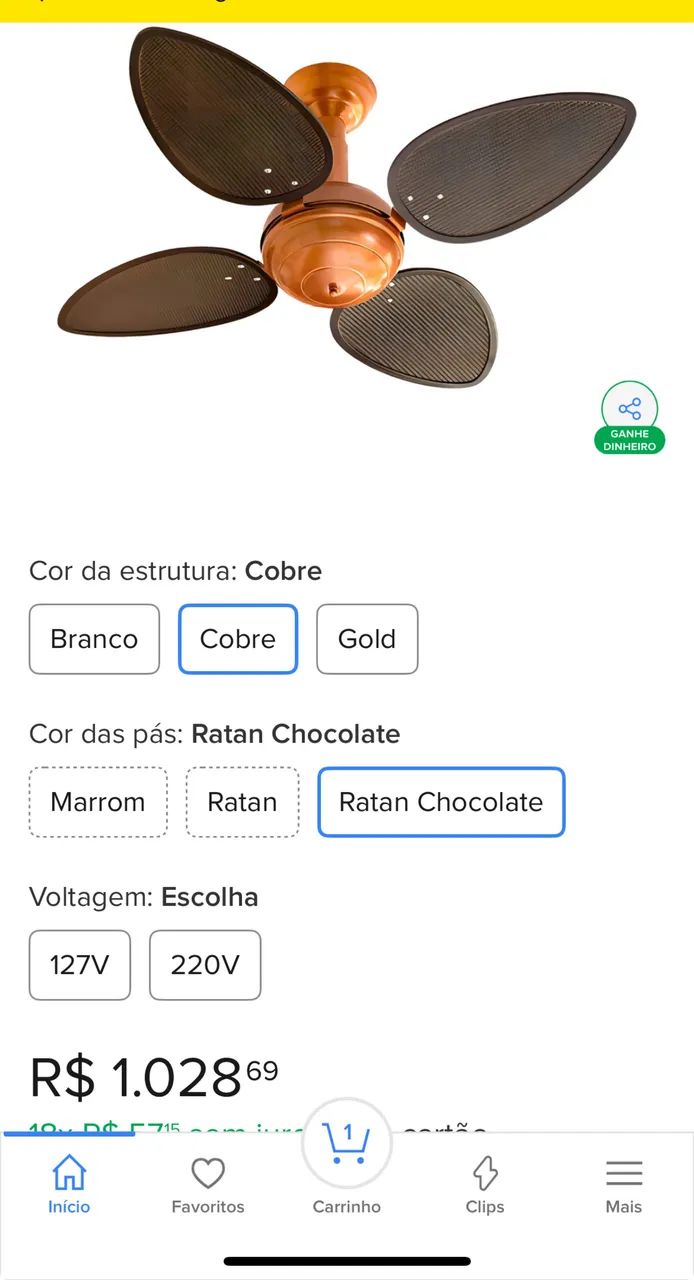Select the Ratan blade color
694x1280 pixels.
click(x=241, y=801)
